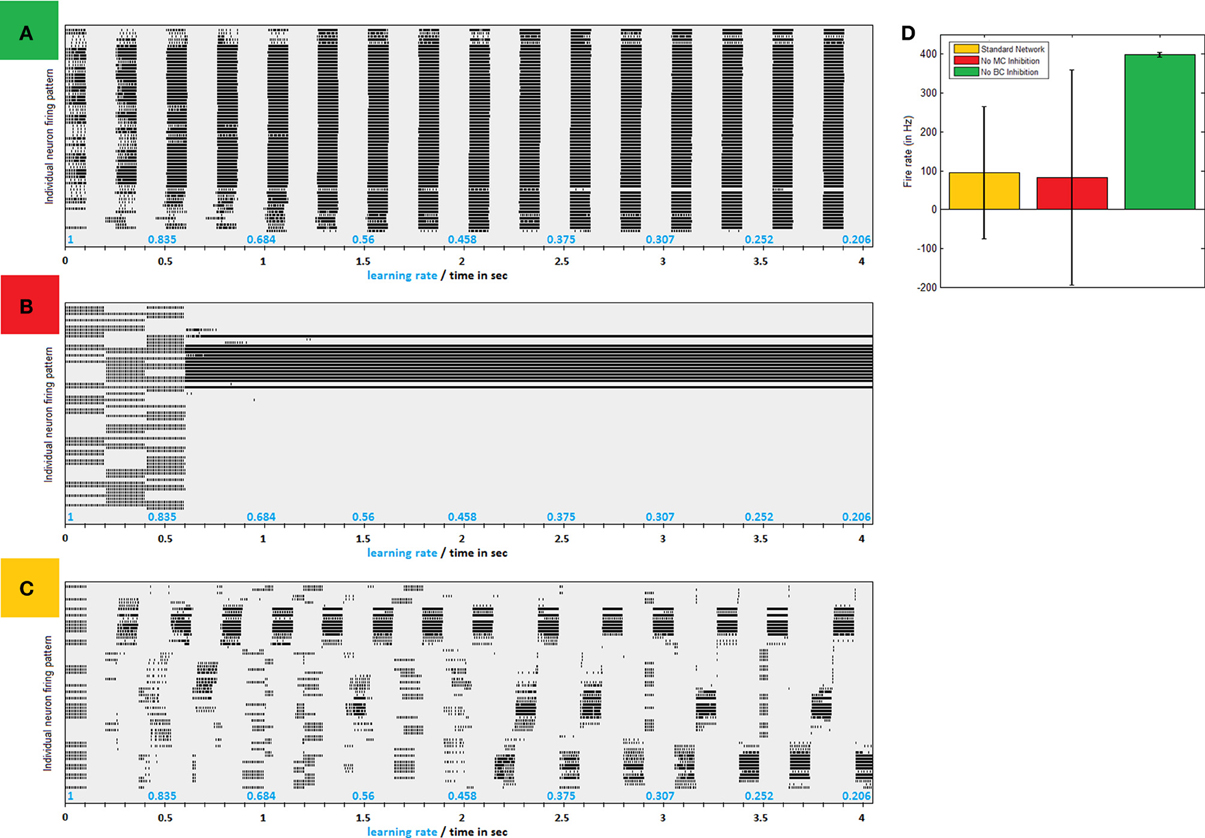The height and width of the screenshot is (838, 1205).
Task: Click the 2.5 time tick under panel A
Action: tap(562, 260)
